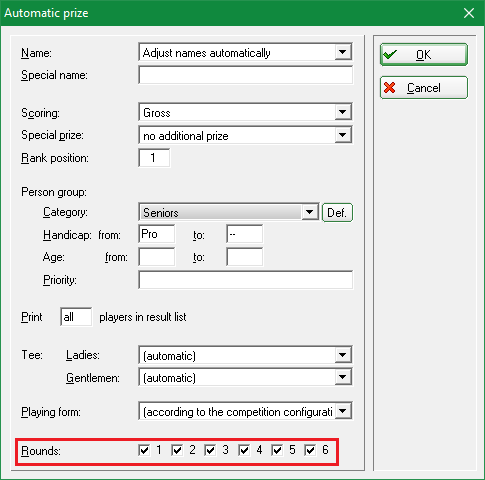Click the Special name text field
The image size is (485, 480).
pos(246,75)
